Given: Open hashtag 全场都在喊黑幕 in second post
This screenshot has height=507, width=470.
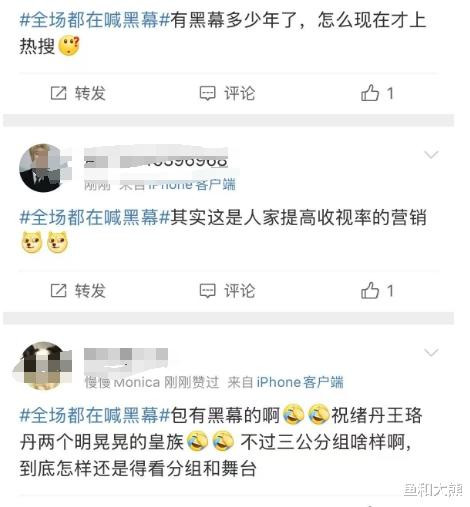Looking at the screenshot, I should (95, 218).
